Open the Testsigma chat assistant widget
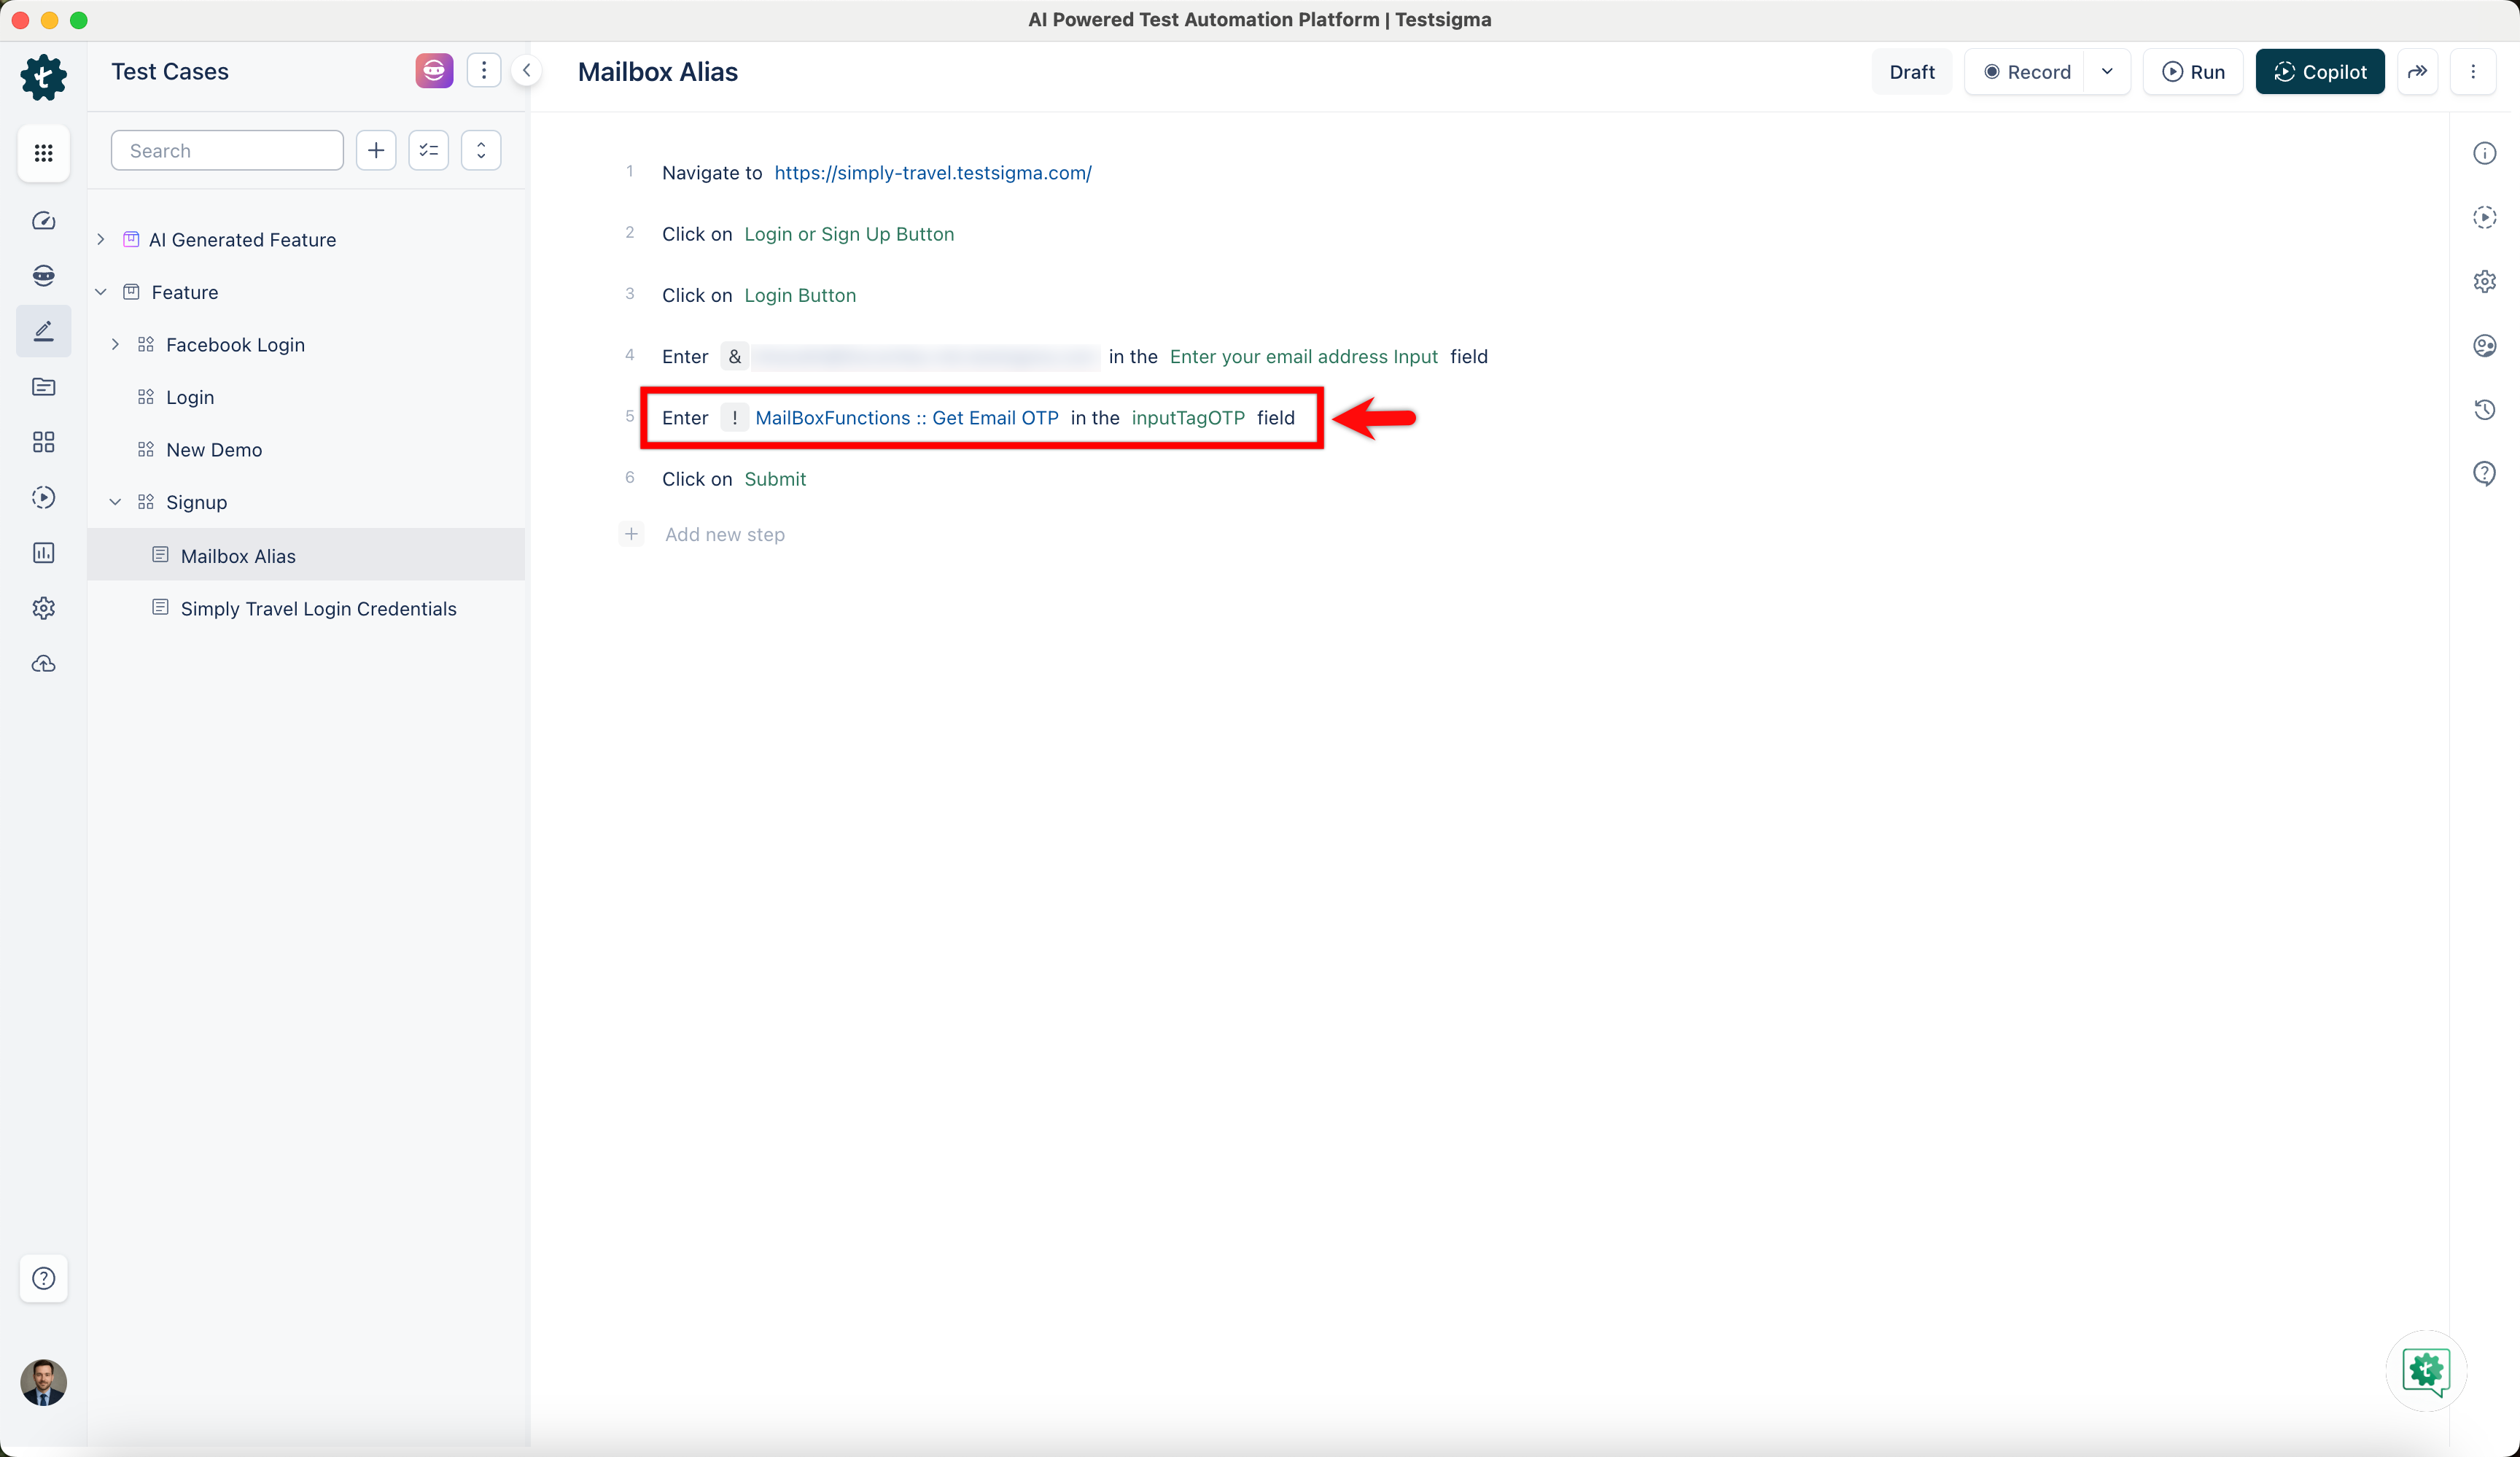The image size is (2520, 1457). click(x=2426, y=1370)
